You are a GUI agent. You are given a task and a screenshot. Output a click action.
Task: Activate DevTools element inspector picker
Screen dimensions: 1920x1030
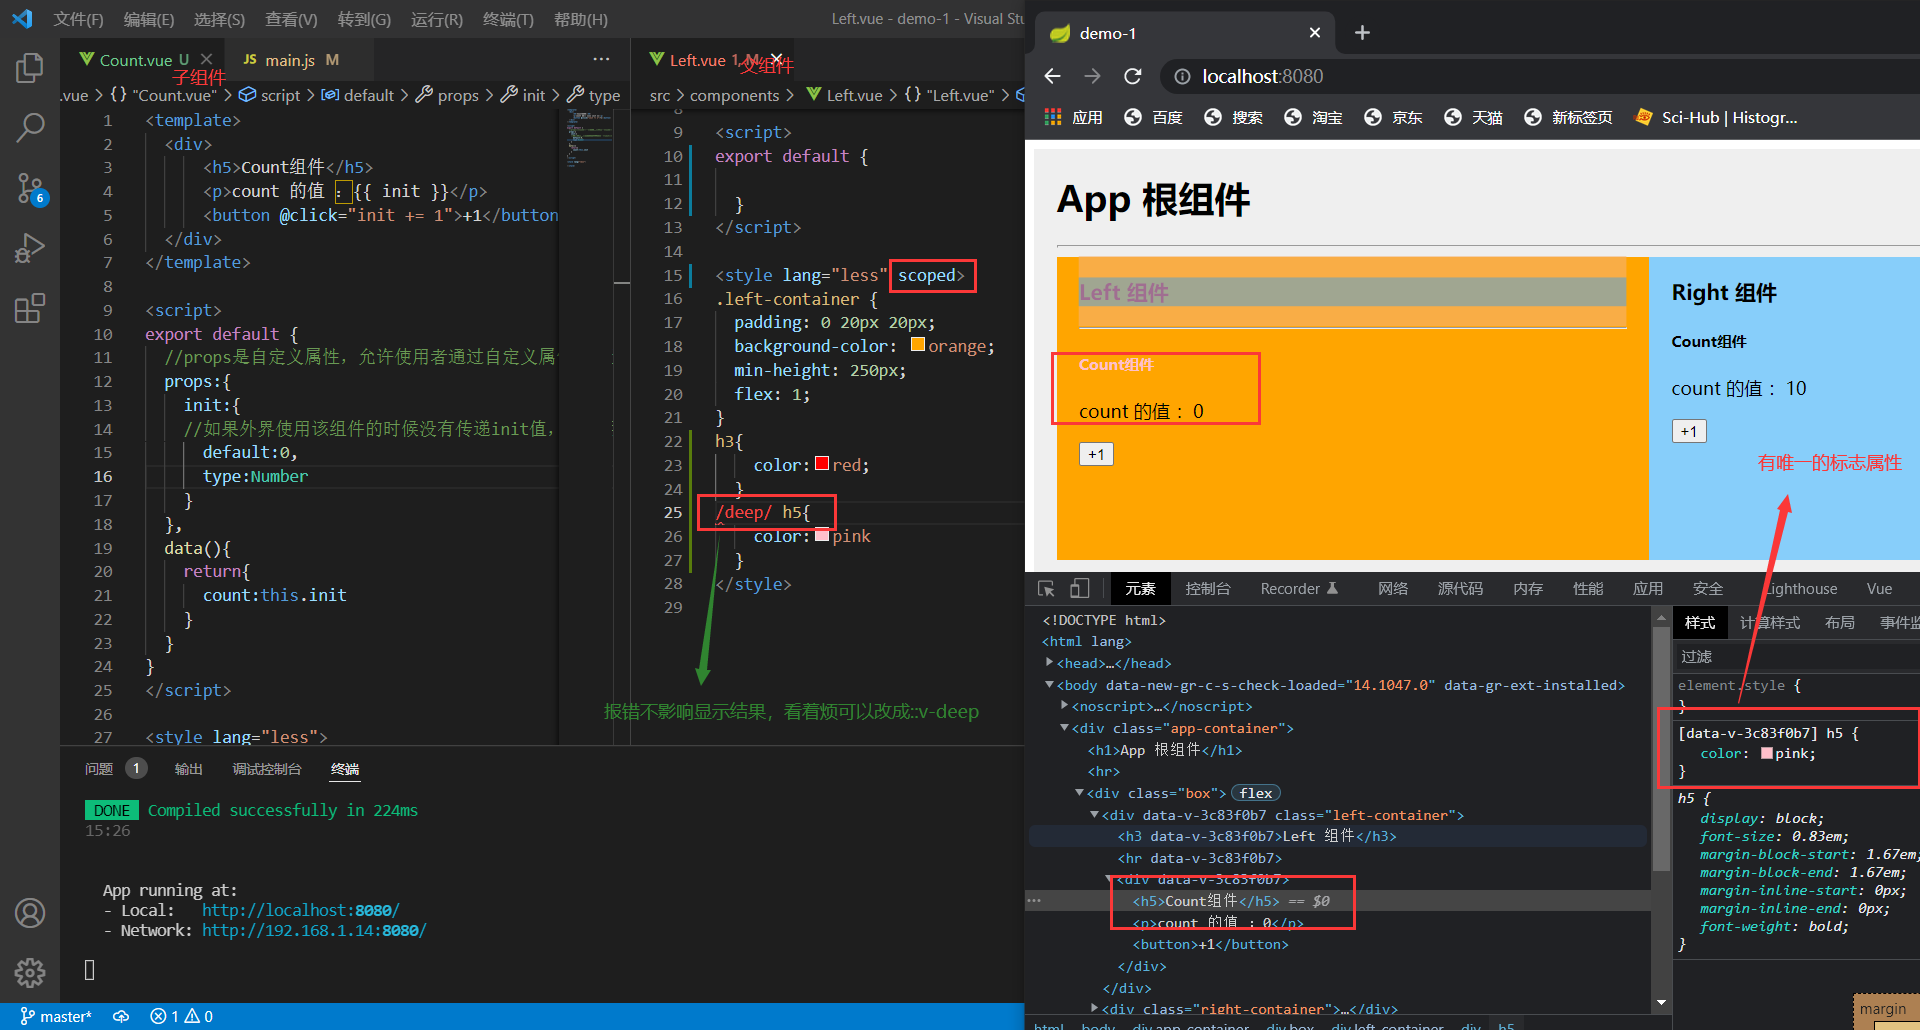click(1046, 589)
